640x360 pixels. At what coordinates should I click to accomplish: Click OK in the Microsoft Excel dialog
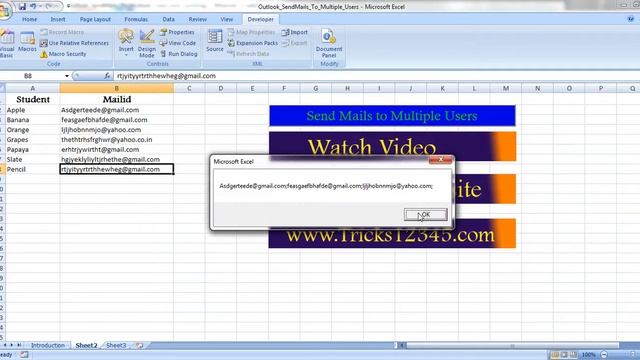(425, 214)
